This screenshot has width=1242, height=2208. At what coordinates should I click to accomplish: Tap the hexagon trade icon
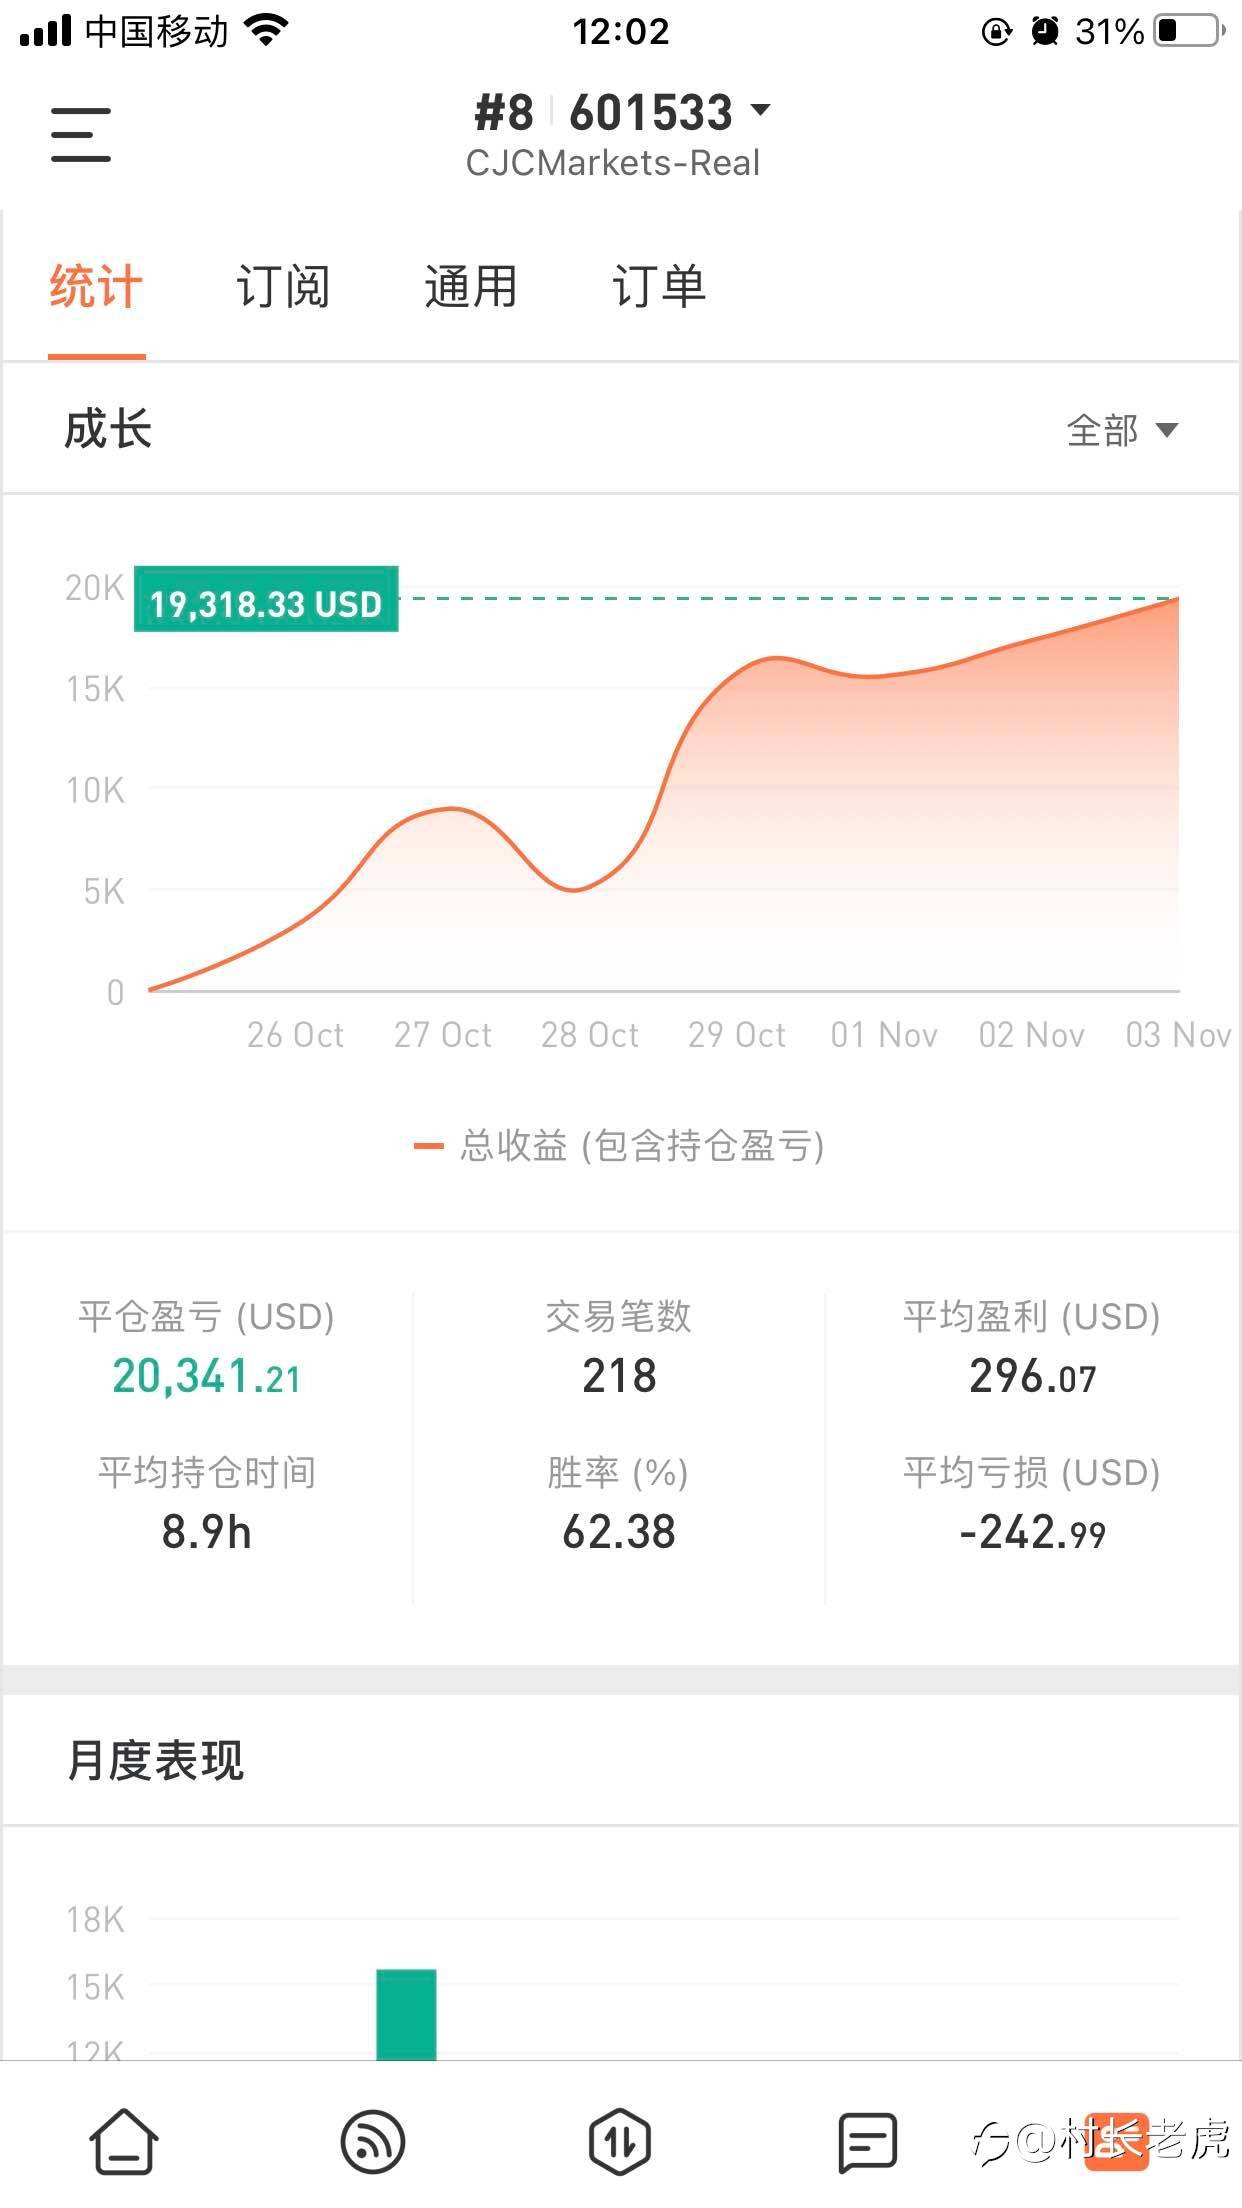tap(620, 2142)
